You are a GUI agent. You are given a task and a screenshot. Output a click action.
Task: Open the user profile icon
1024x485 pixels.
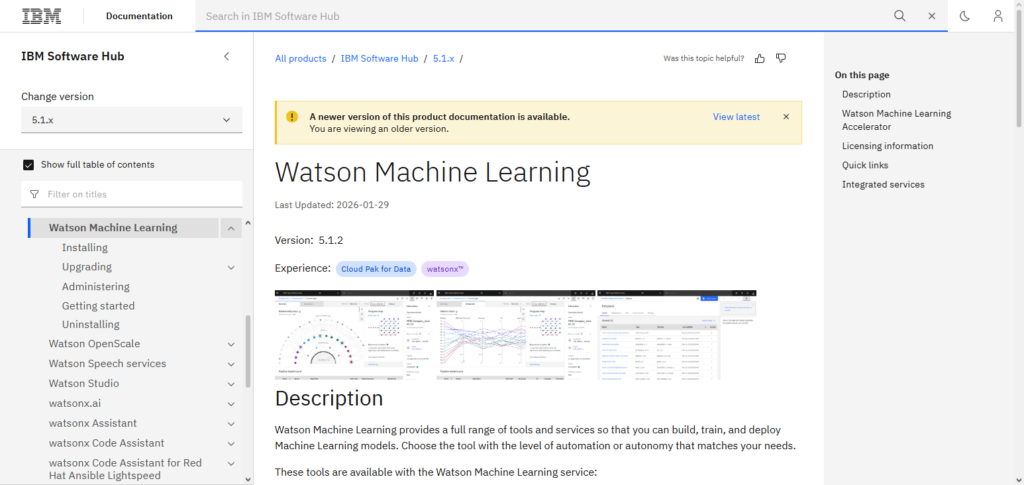point(998,16)
